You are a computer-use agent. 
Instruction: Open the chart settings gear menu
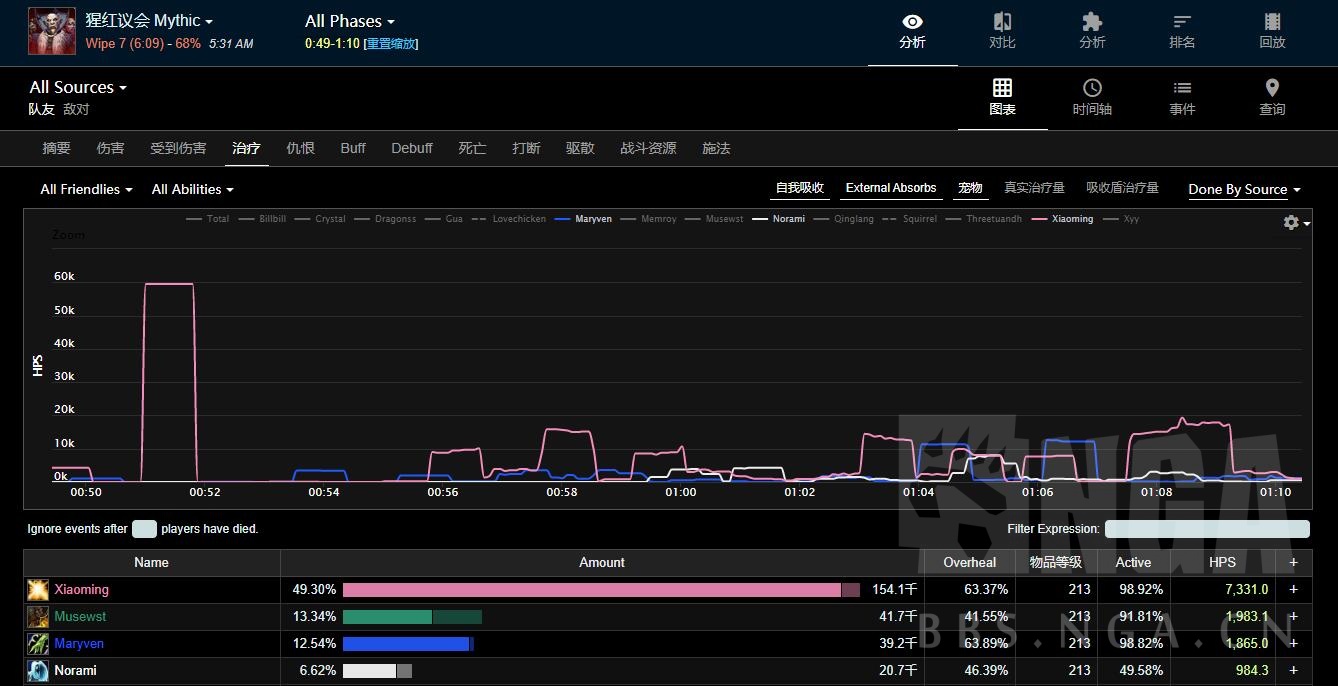pyautogui.click(x=1295, y=223)
